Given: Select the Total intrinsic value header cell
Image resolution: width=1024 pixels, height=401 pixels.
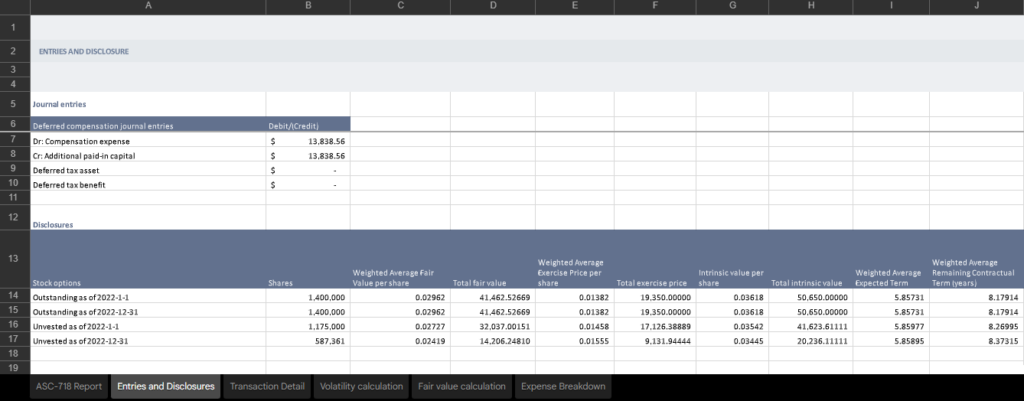Looking at the screenshot, I should [x=810, y=259].
